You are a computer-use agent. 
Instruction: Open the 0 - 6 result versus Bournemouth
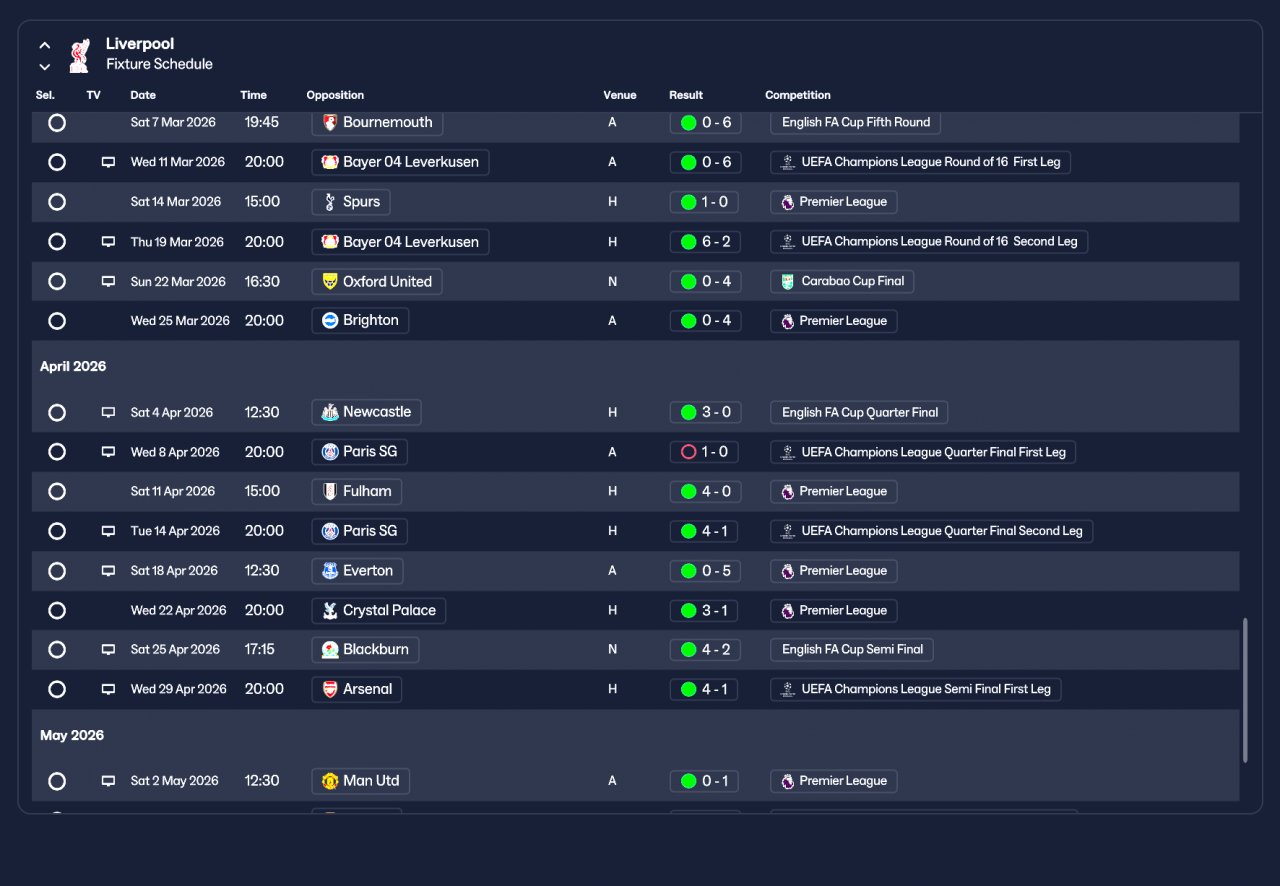point(705,122)
